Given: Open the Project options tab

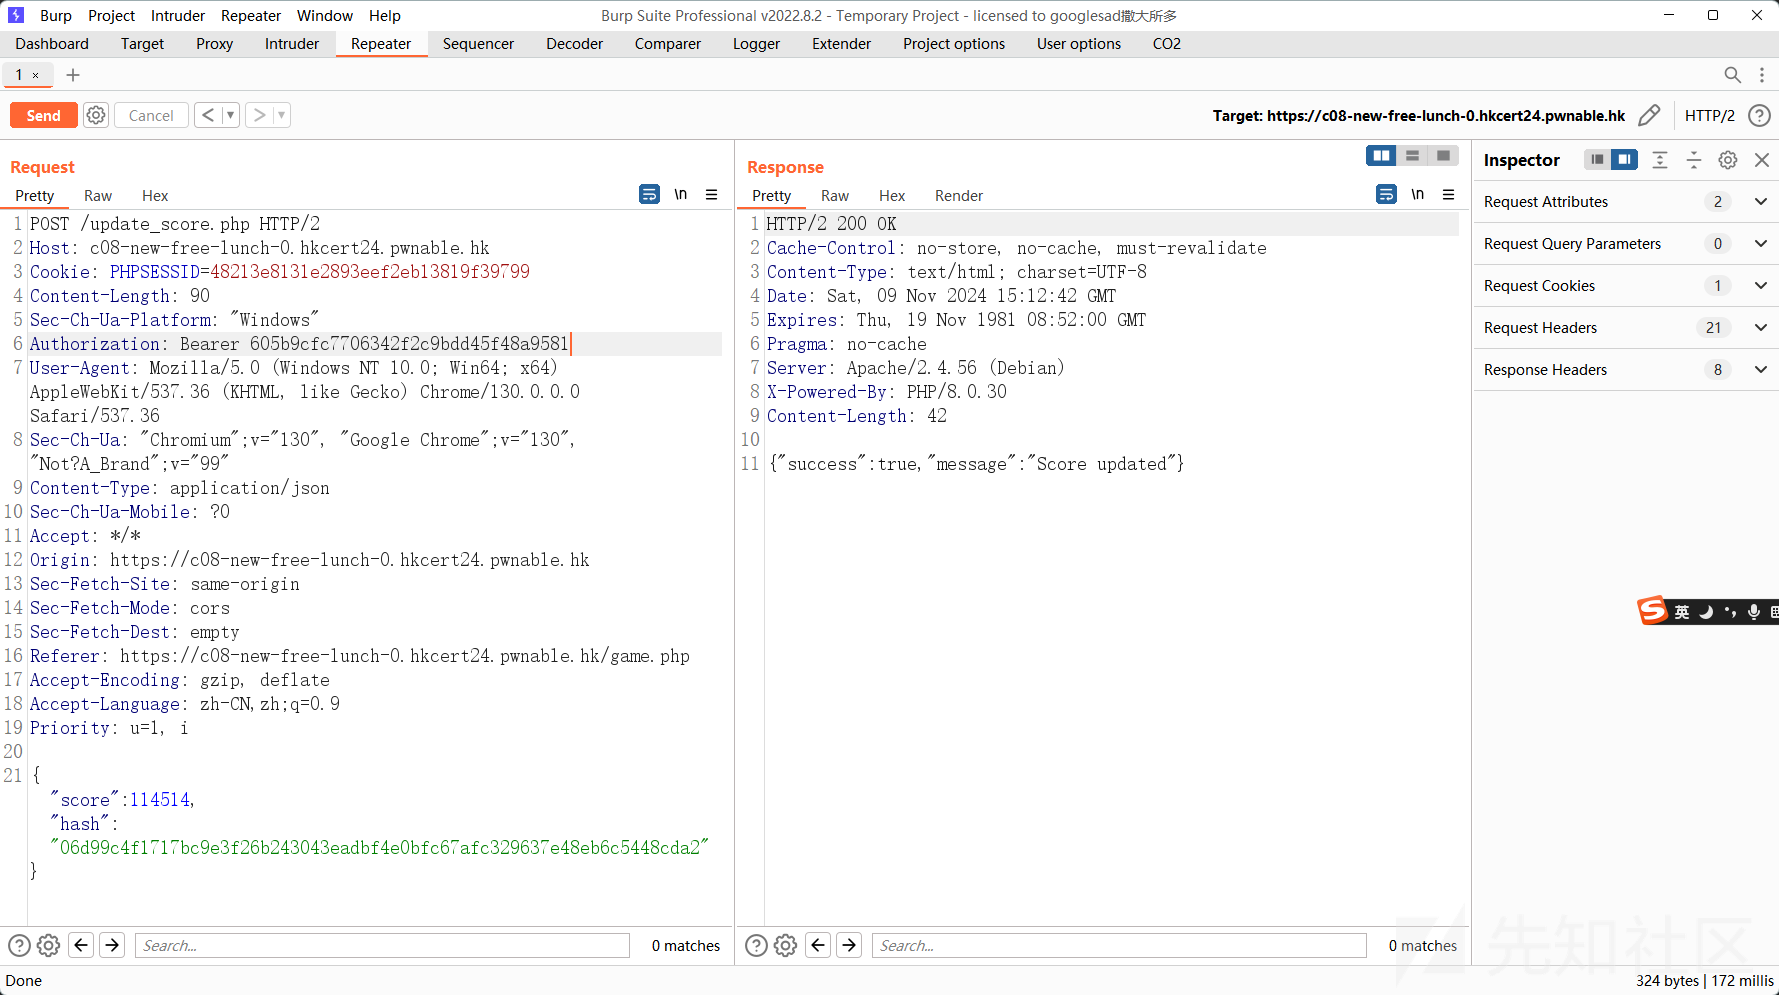Looking at the screenshot, I should 954,44.
